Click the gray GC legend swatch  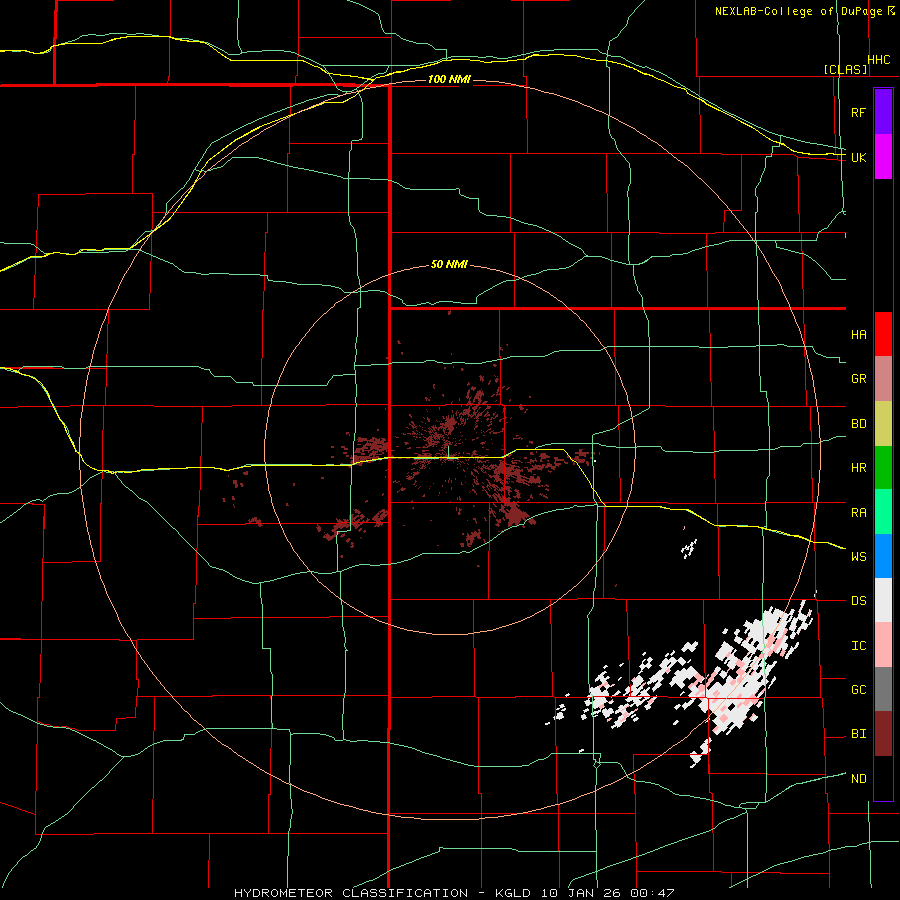[x=883, y=689]
